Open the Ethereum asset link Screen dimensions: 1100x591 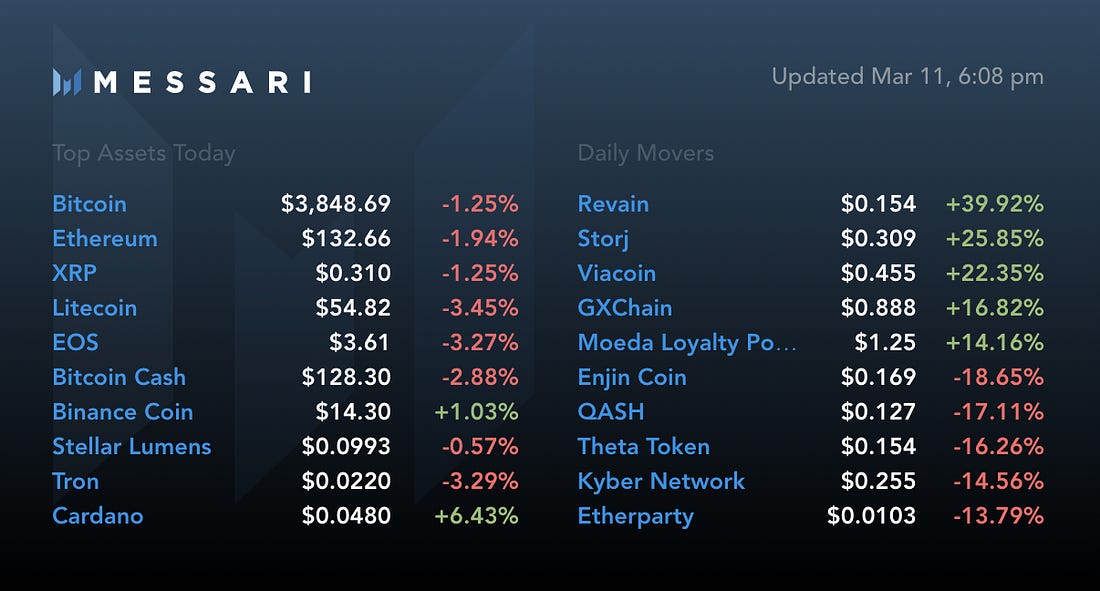105,239
